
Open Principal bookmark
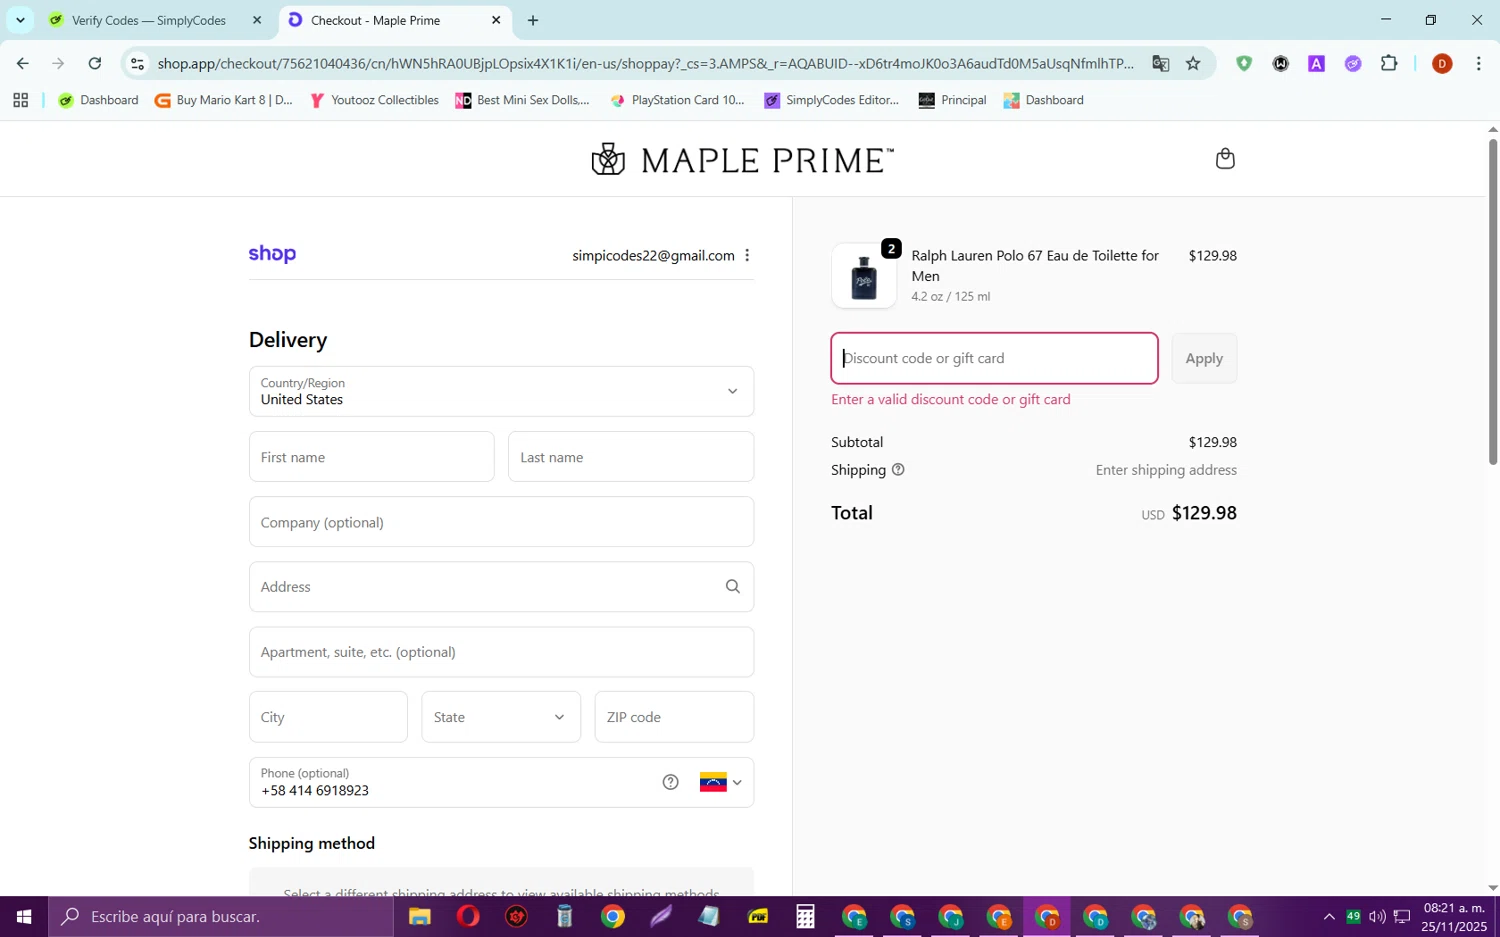click(953, 100)
